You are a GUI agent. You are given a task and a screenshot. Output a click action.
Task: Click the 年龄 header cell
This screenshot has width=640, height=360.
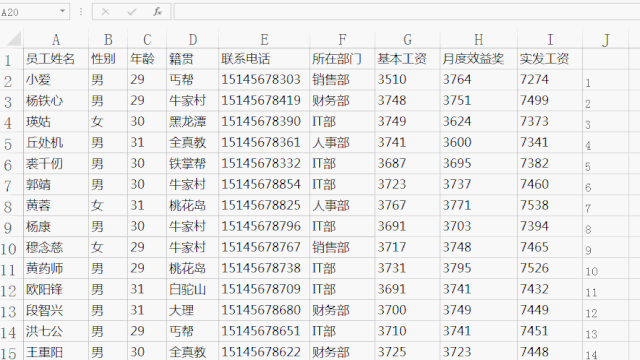[x=147, y=59]
